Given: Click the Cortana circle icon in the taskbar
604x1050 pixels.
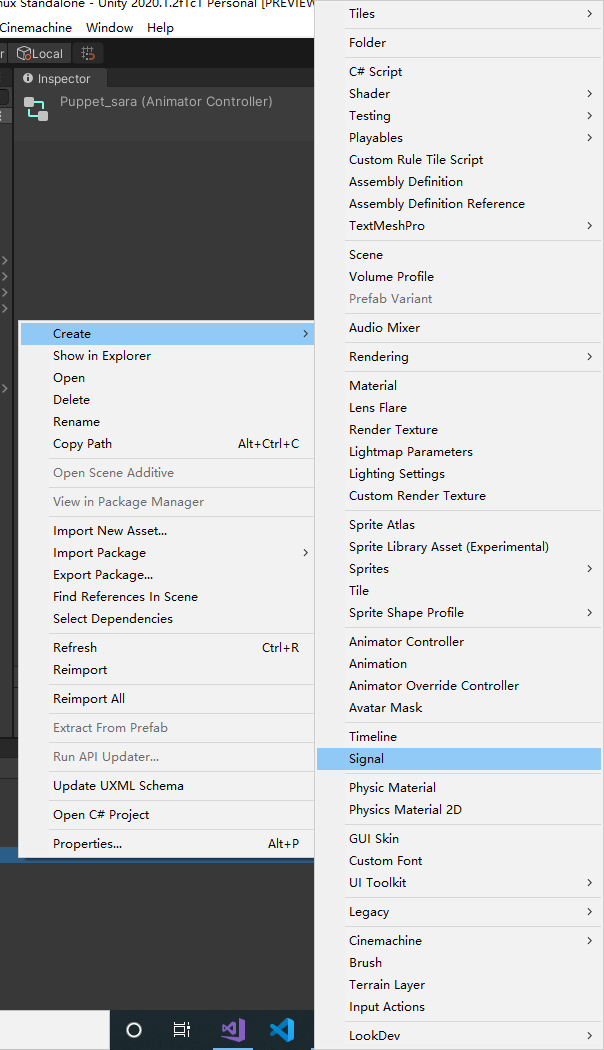Looking at the screenshot, I should pyautogui.click(x=133, y=1030).
